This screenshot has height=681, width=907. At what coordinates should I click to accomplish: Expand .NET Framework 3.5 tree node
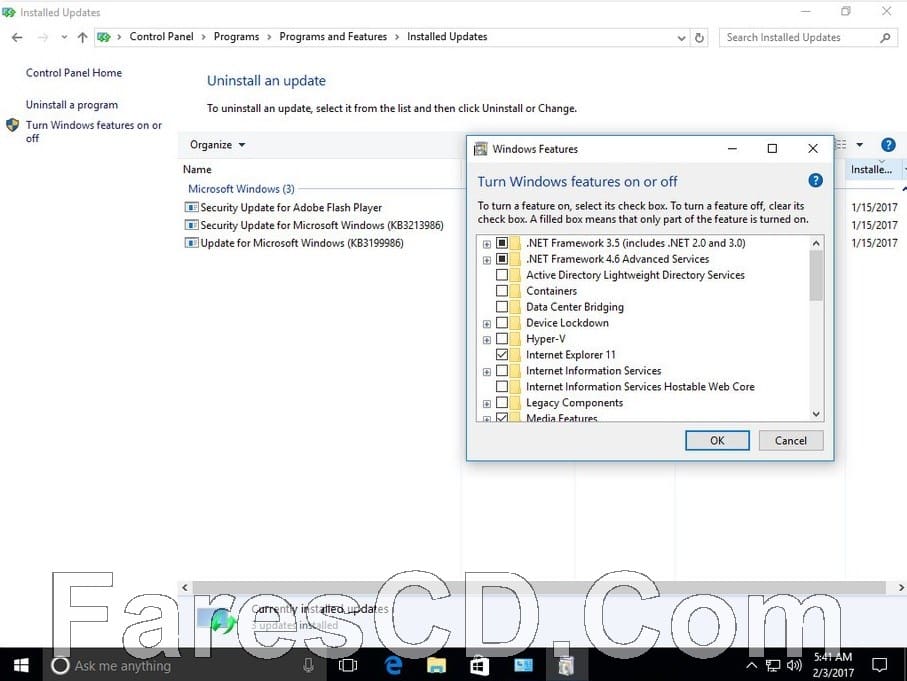[486, 244]
